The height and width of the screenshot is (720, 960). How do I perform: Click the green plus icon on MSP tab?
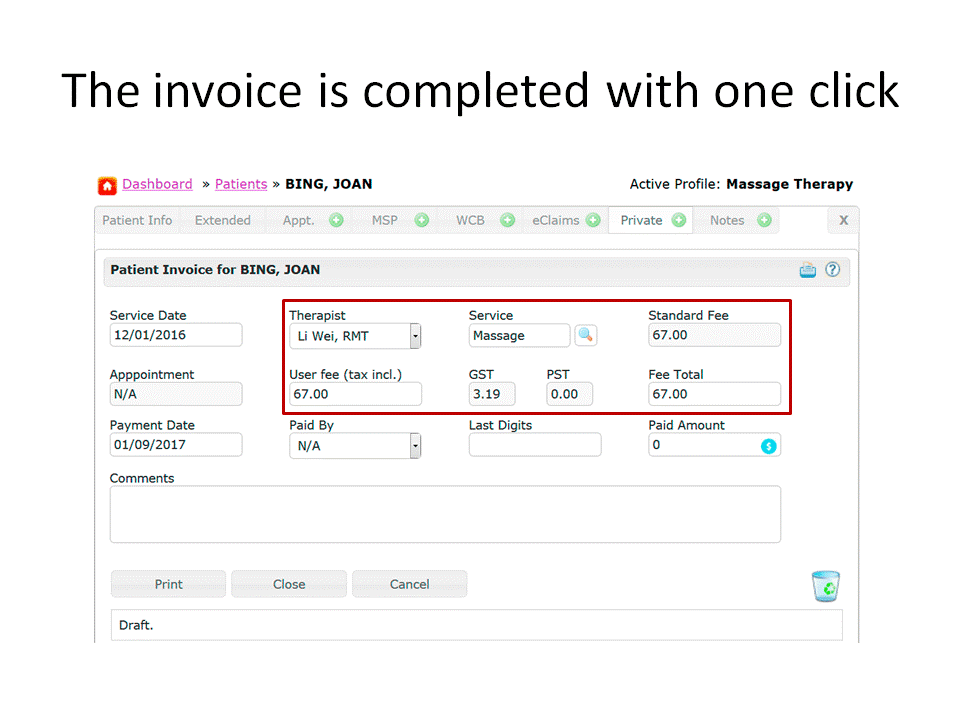pos(421,219)
